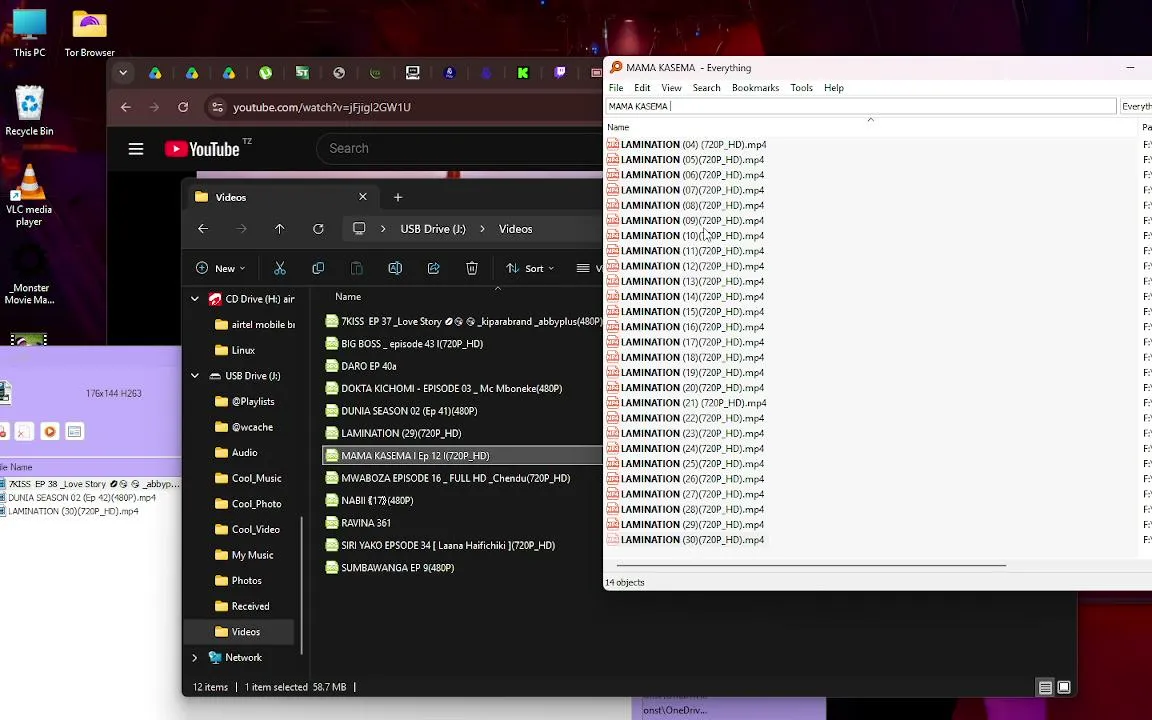Click the Share icon in Explorer toolbar
The height and width of the screenshot is (720, 1152).
pos(433,268)
